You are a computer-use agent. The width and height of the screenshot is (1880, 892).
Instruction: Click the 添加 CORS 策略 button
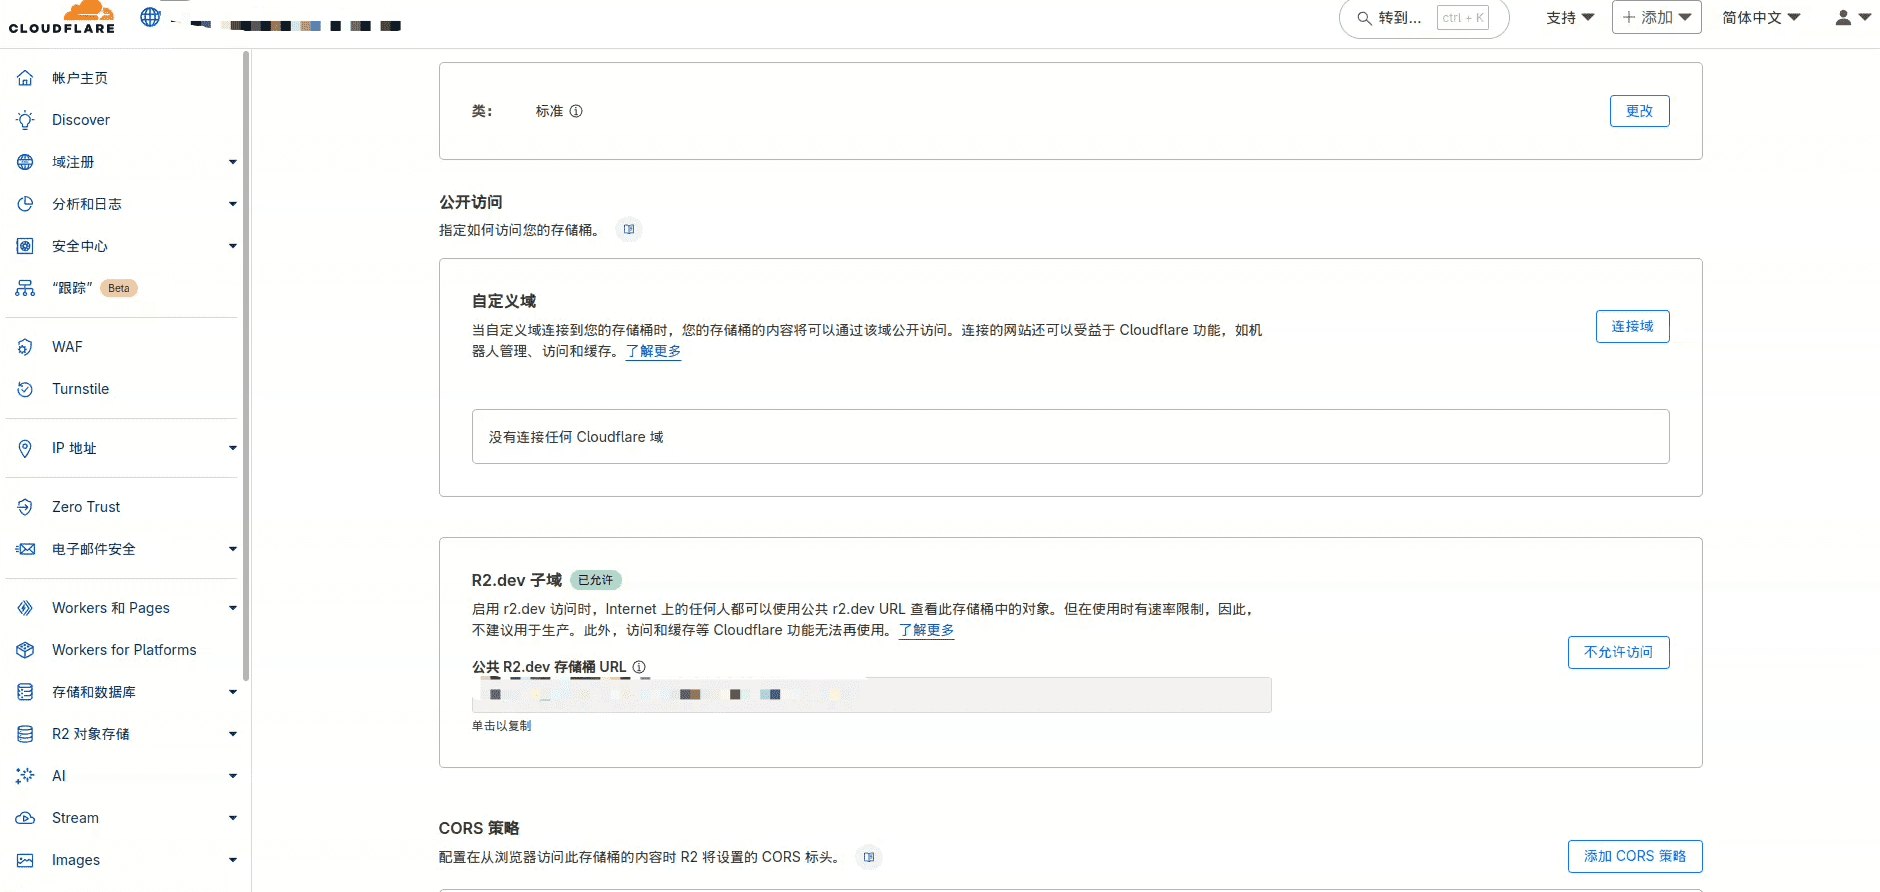pyautogui.click(x=1634, y=856)
